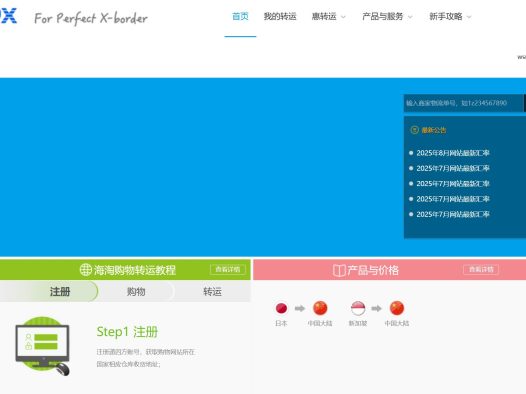
Task: Click the globe icon in green header
Action: click(86, 270)
